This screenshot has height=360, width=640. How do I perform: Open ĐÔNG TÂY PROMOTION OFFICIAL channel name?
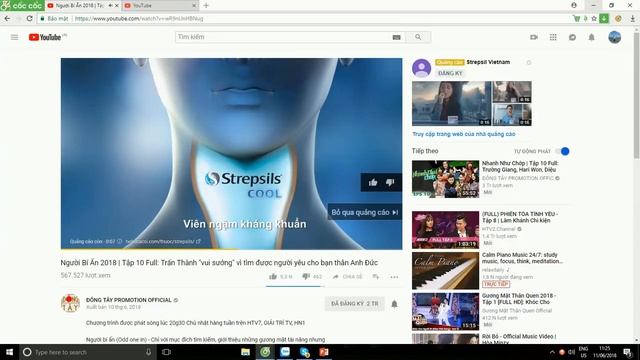tap(129, 300)
